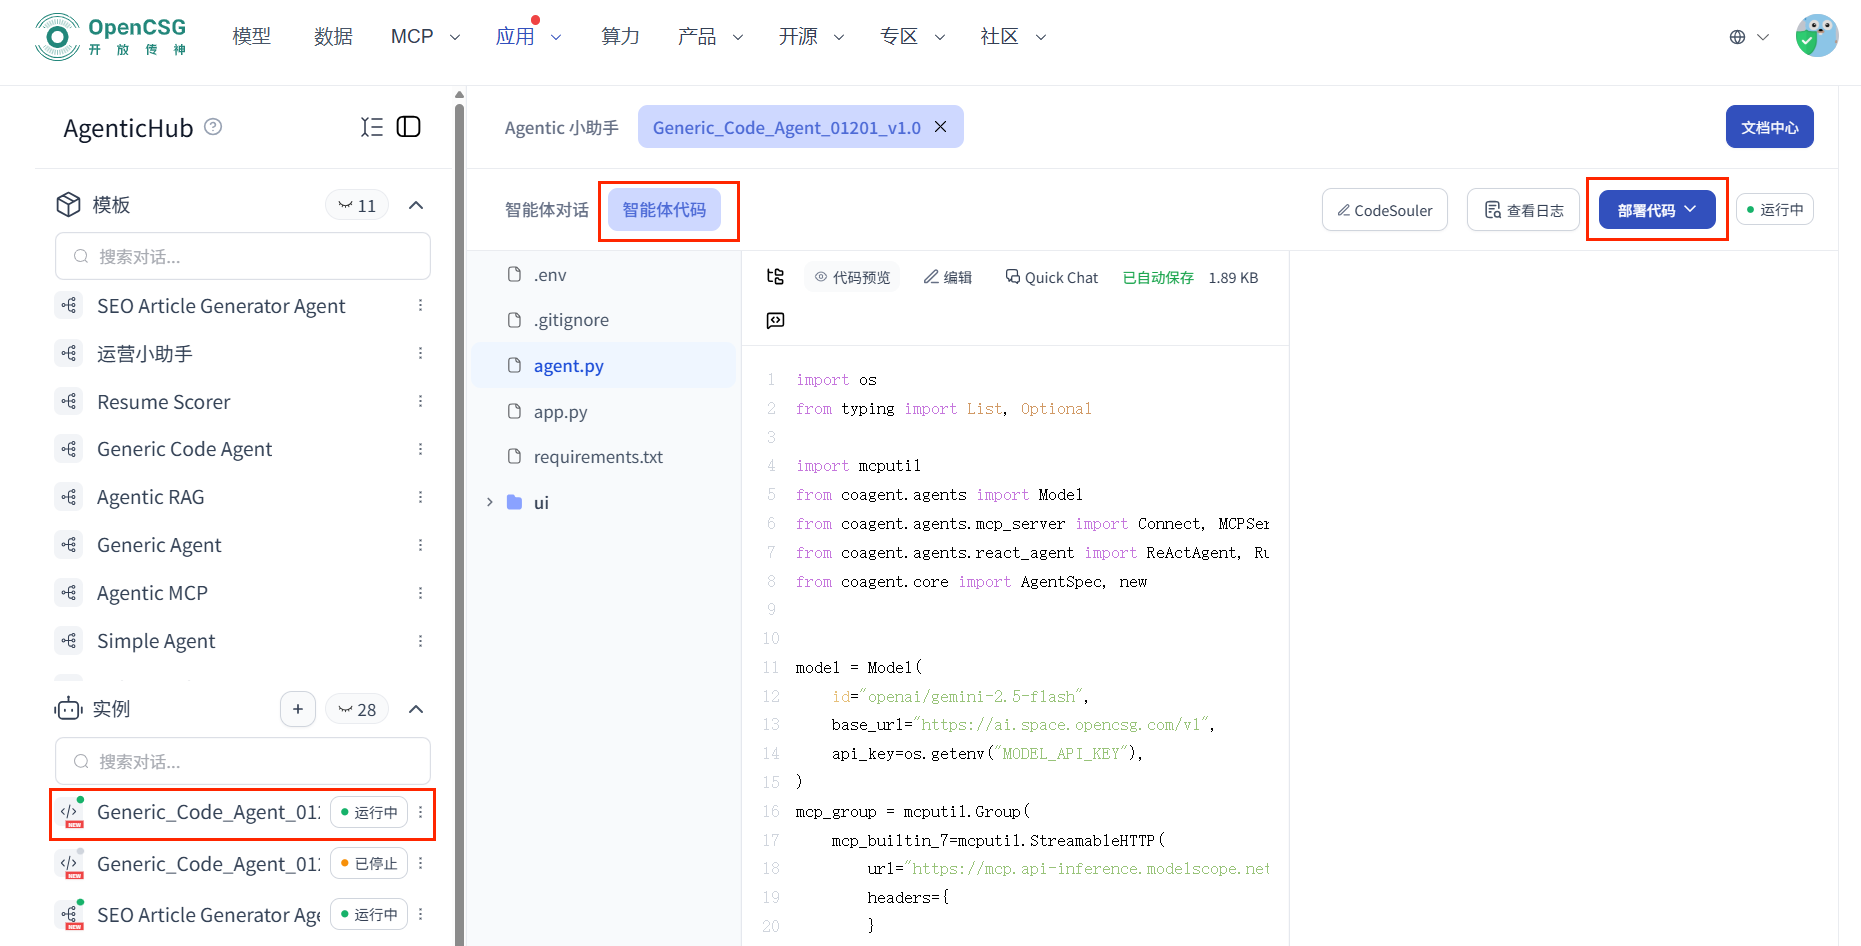
Task: Open the user avatar in top right
Action: tap(1816, 36)
